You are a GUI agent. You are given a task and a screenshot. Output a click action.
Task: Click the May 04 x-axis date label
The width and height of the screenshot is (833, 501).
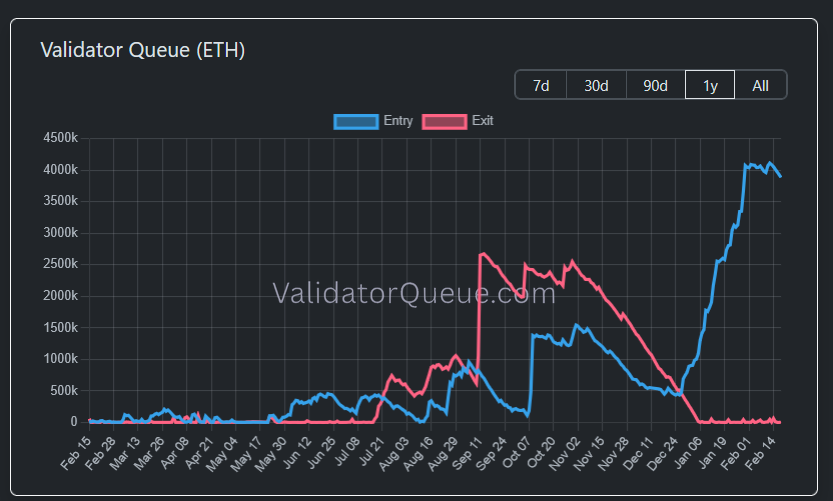222,453
